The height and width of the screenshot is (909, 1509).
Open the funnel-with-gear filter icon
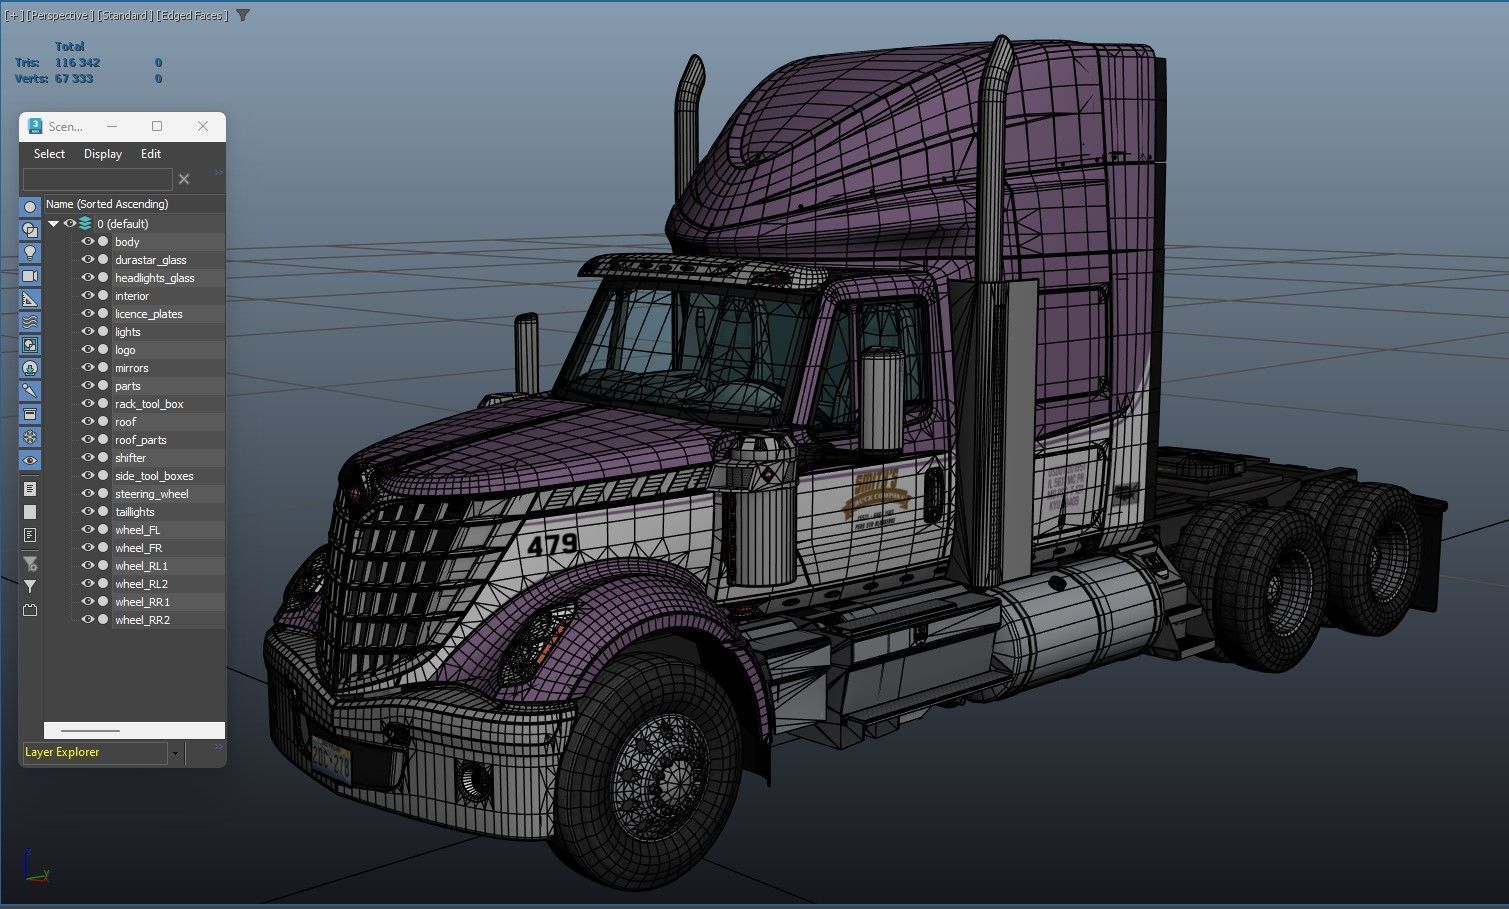pos(30,564)
